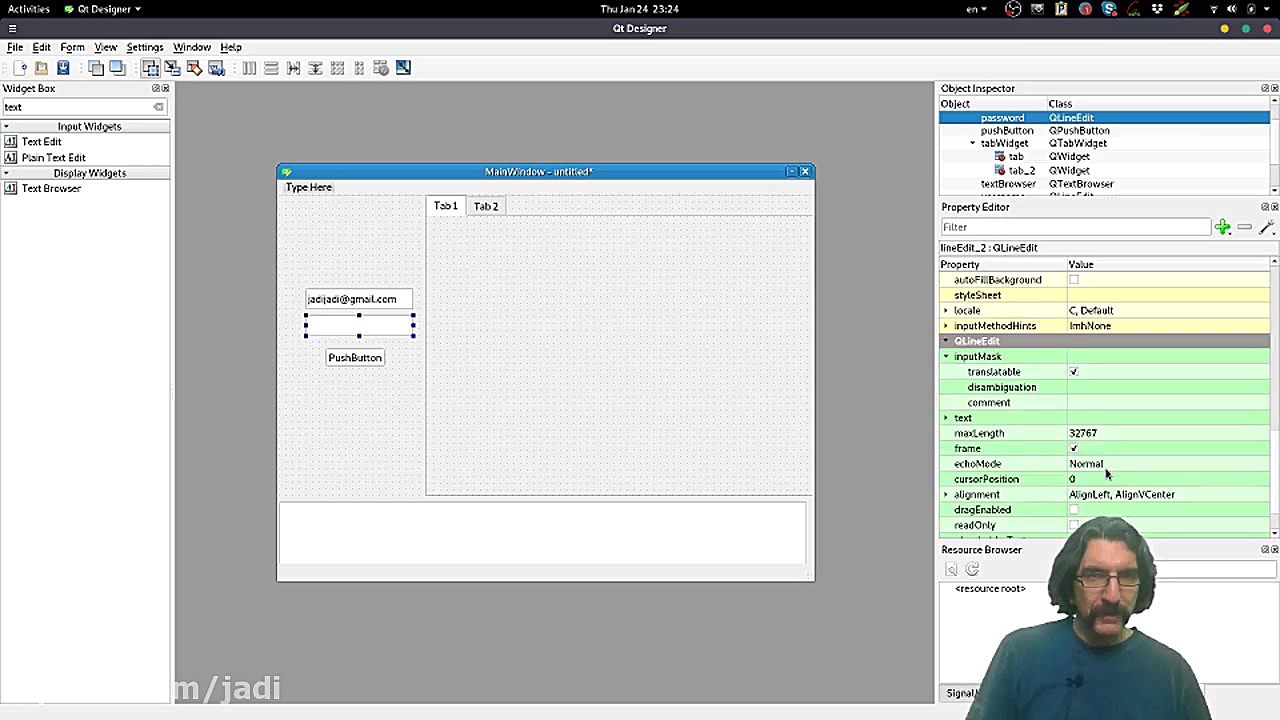Collapse the Display Widgets category
The width and height of the screenshot is (1280, 720).
pyautogui.click(x=7, y=173)
